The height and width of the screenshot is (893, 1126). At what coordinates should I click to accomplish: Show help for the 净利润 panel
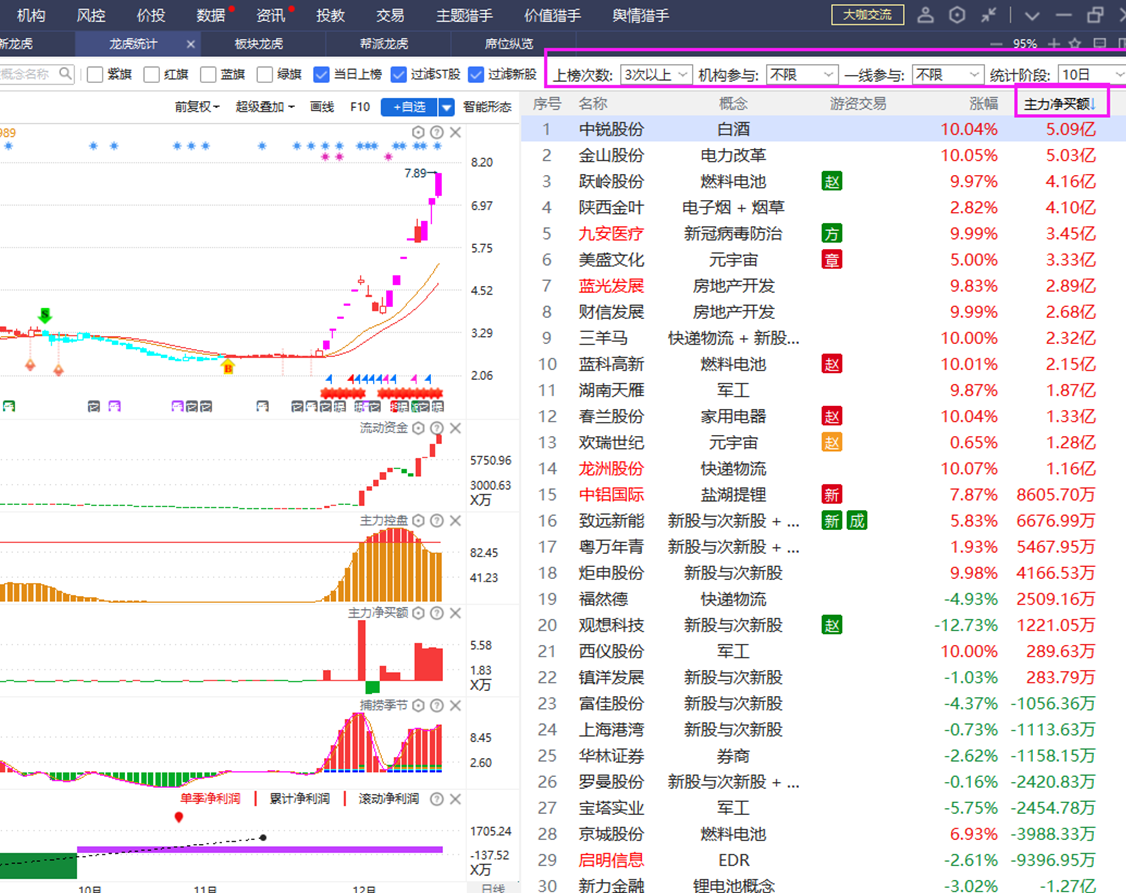(x=437, y=799)
